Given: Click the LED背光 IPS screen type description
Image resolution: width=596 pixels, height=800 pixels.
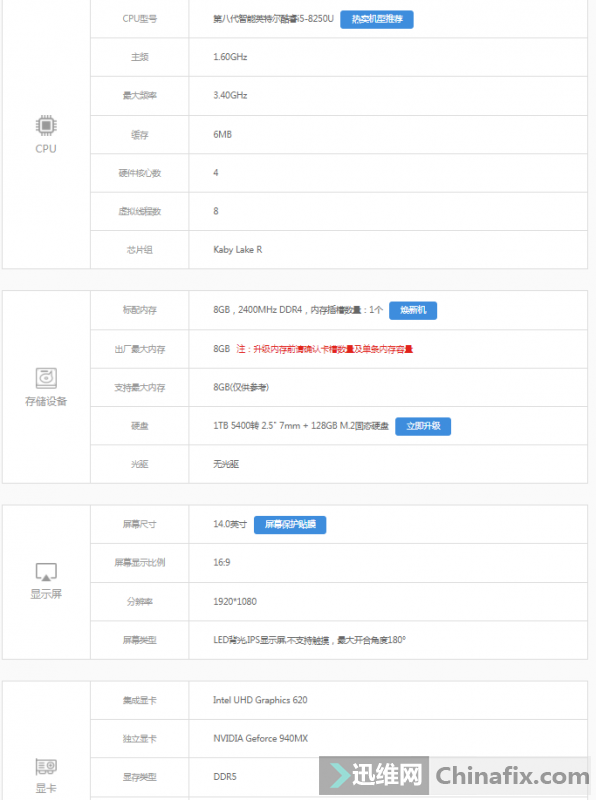Looking at the screenshot, I should [309, 640].
